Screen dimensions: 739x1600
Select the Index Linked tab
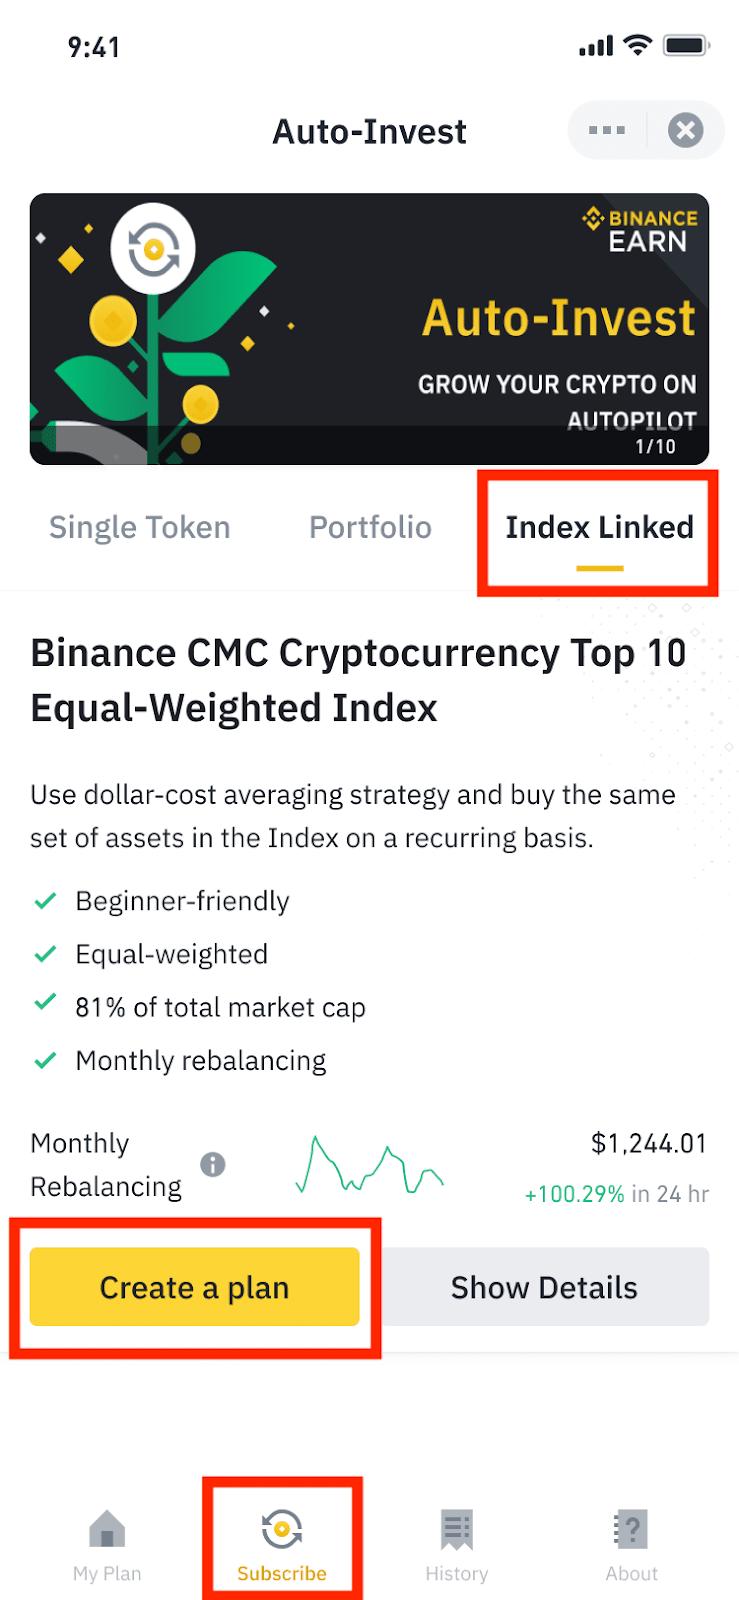click(x=599, y=527)
